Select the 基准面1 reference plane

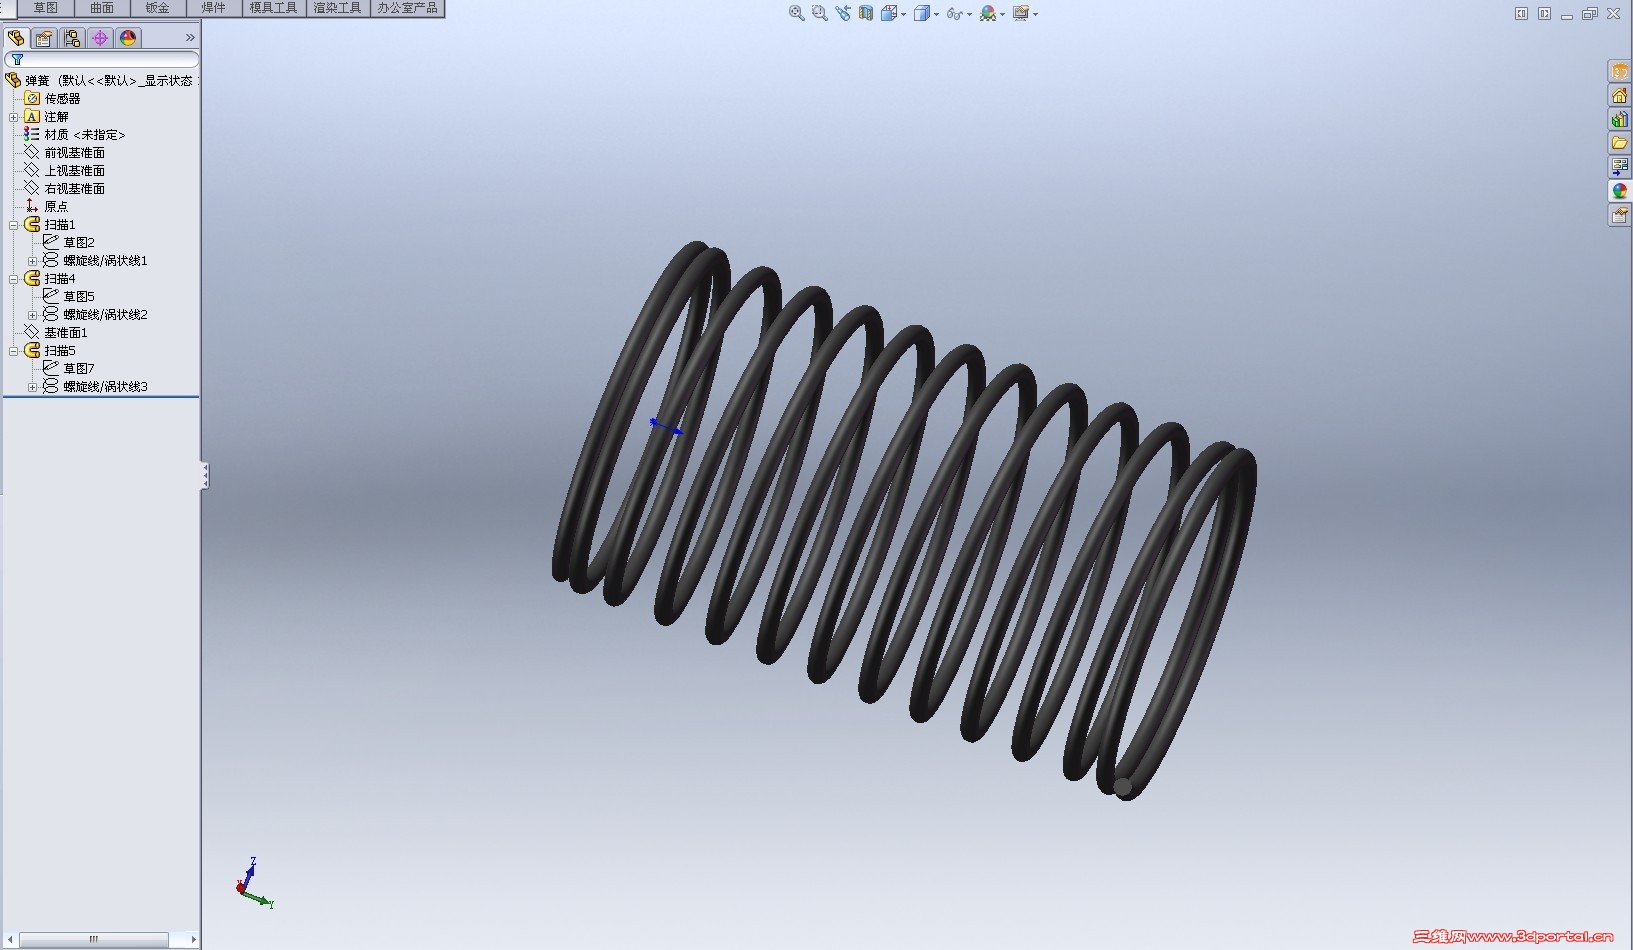tap(66, 332)
